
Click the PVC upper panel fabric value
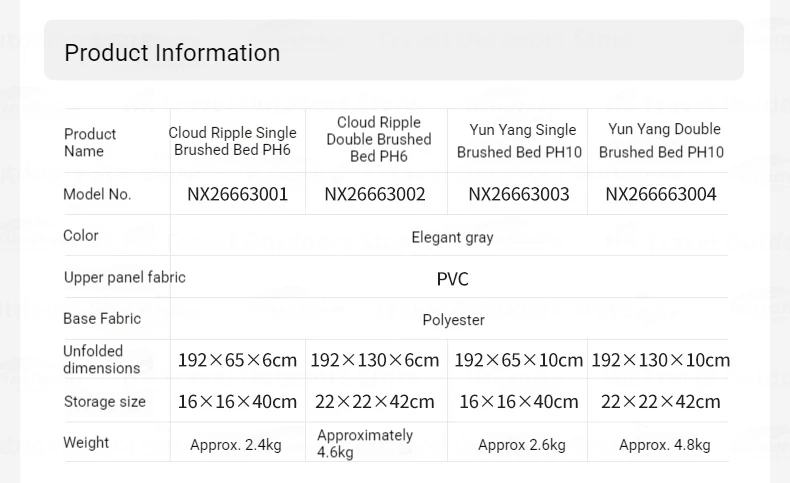pyautogui.click(x=452, y=279)
